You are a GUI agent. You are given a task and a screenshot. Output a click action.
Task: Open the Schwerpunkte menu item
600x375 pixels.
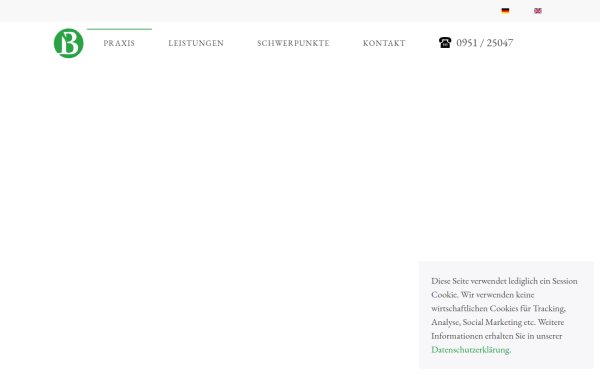[x=293, y=43]
